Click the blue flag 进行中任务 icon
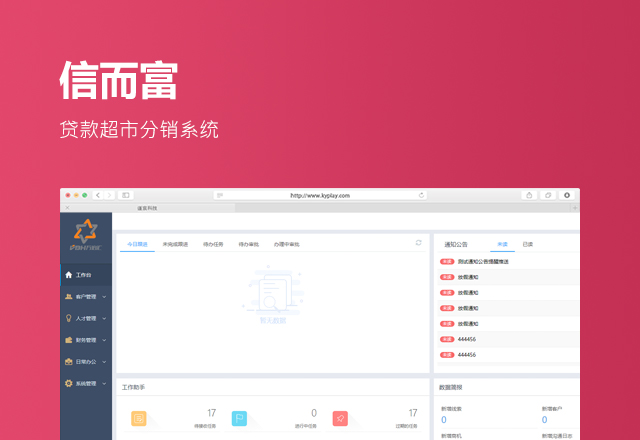This screenshot has height=440, width=640. pyautogui.click(x=239, y=418)
